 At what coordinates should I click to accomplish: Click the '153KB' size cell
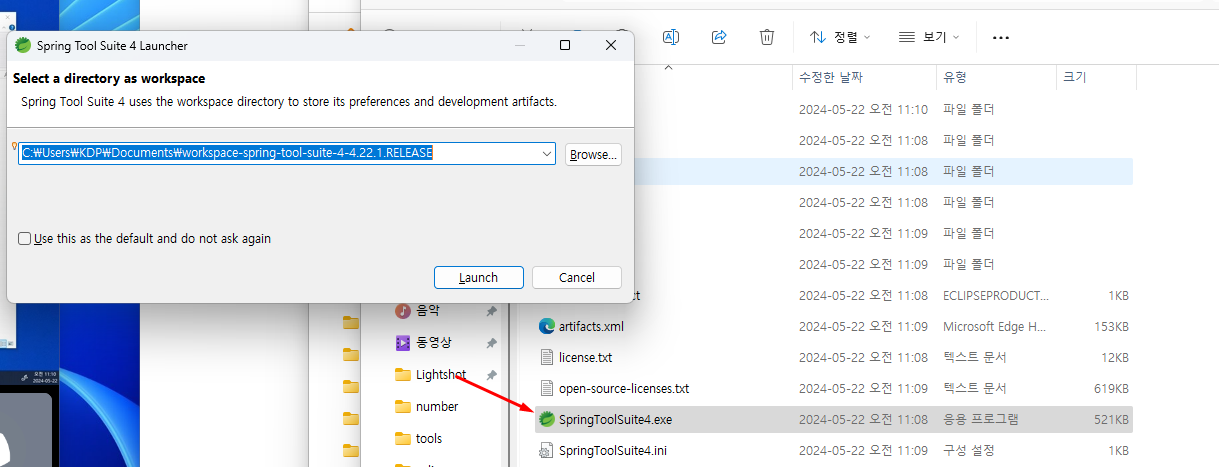coord(1110,326)
